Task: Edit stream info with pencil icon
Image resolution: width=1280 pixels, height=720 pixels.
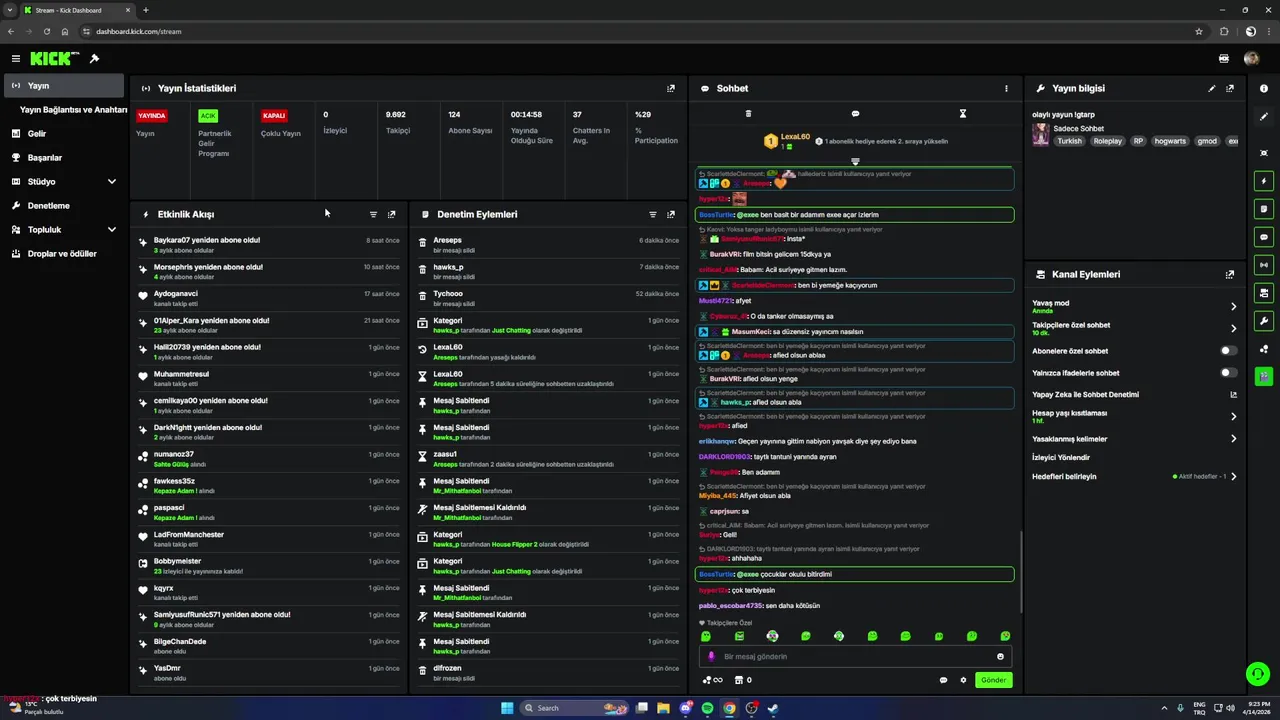Action: 1212,88
